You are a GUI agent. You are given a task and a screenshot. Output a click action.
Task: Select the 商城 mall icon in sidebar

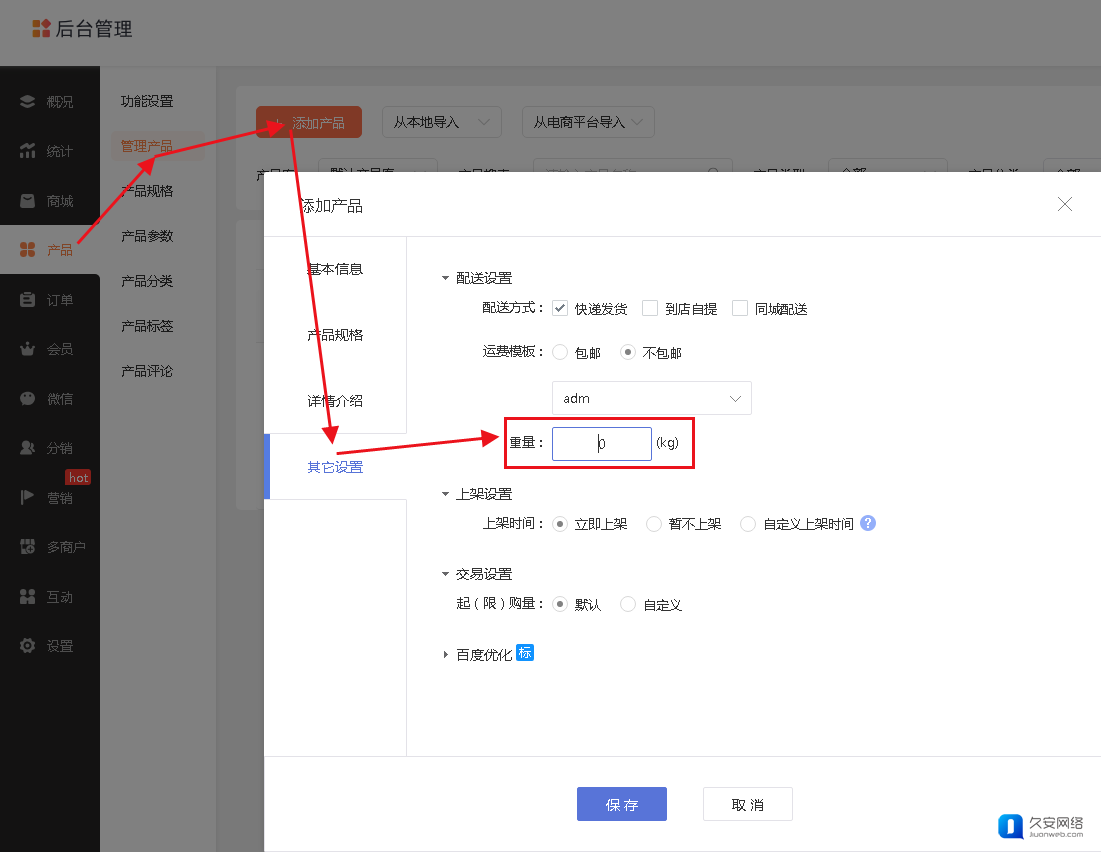tap(28, 201)
